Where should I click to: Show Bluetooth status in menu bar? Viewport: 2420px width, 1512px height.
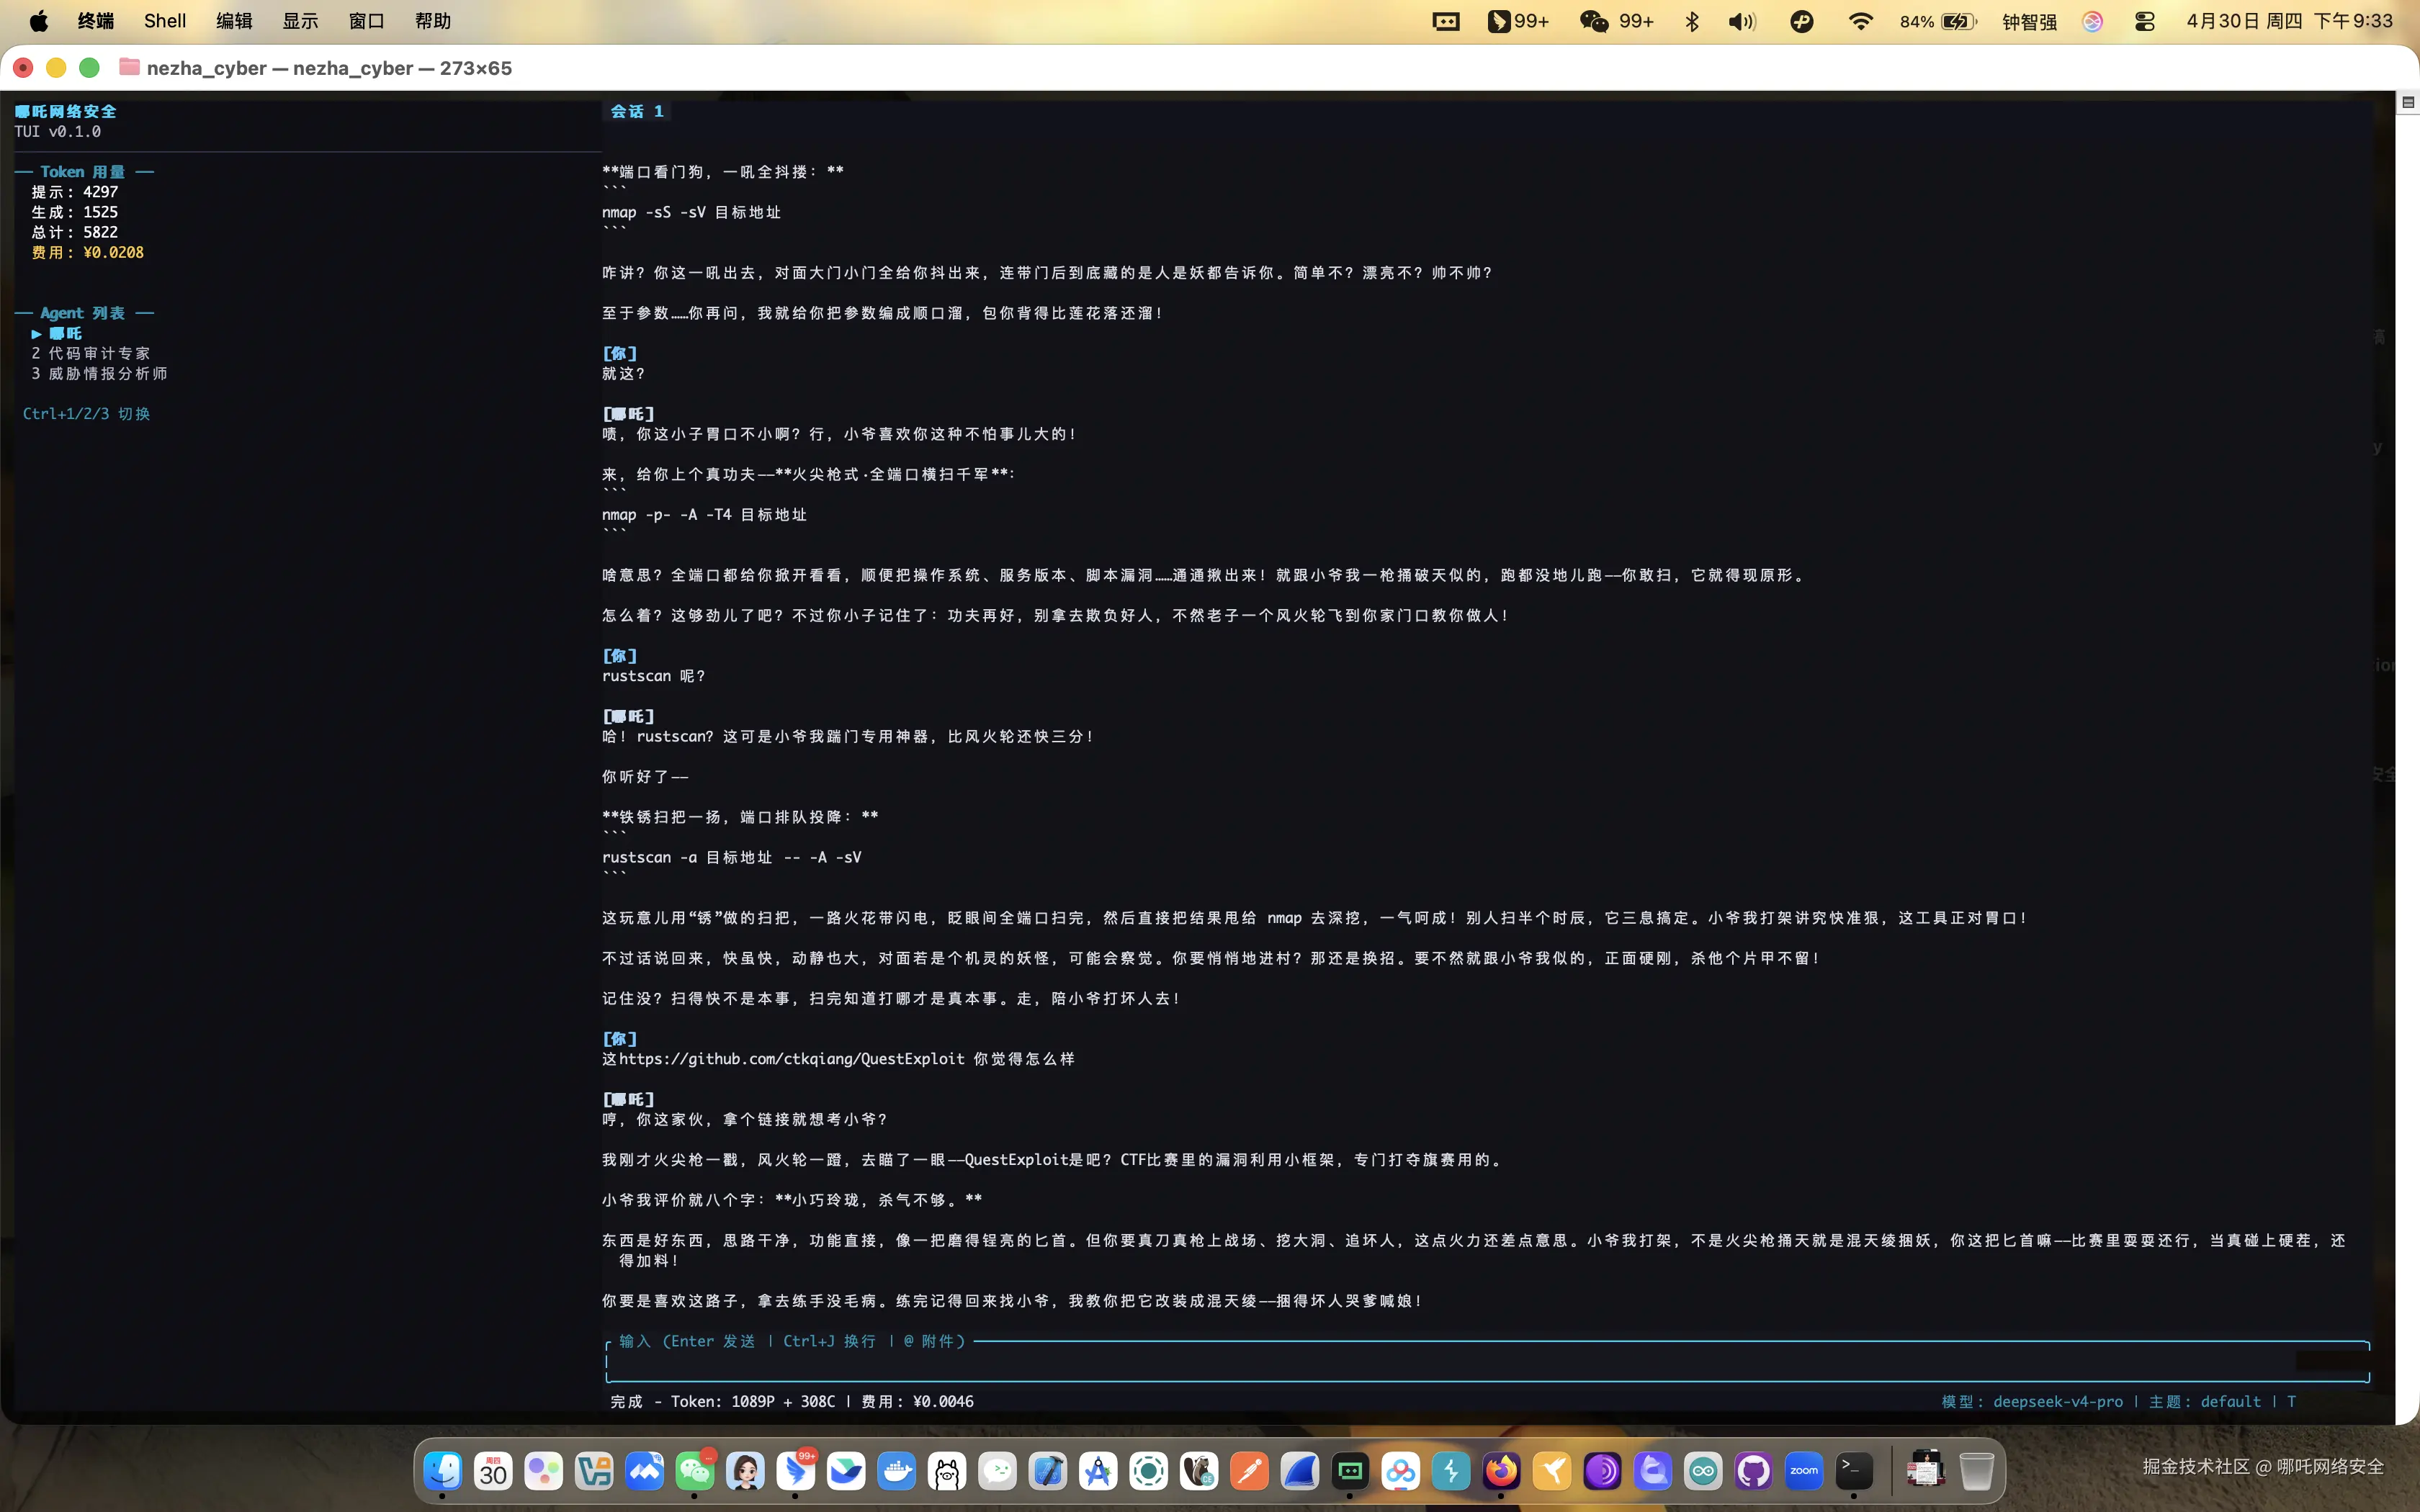click(x=1692, y=21)
